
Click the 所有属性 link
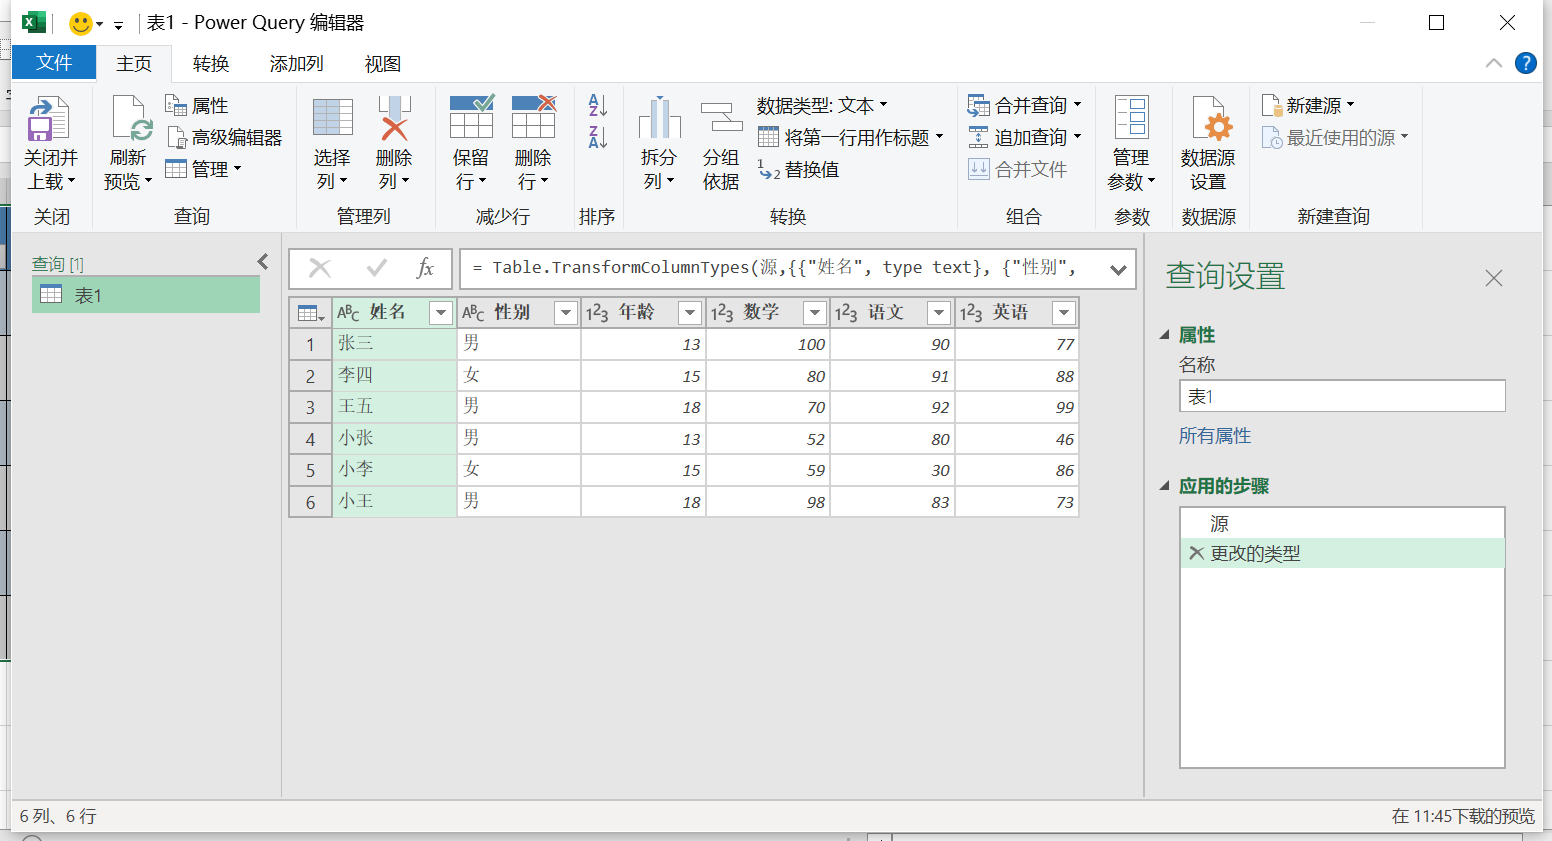1215,436
